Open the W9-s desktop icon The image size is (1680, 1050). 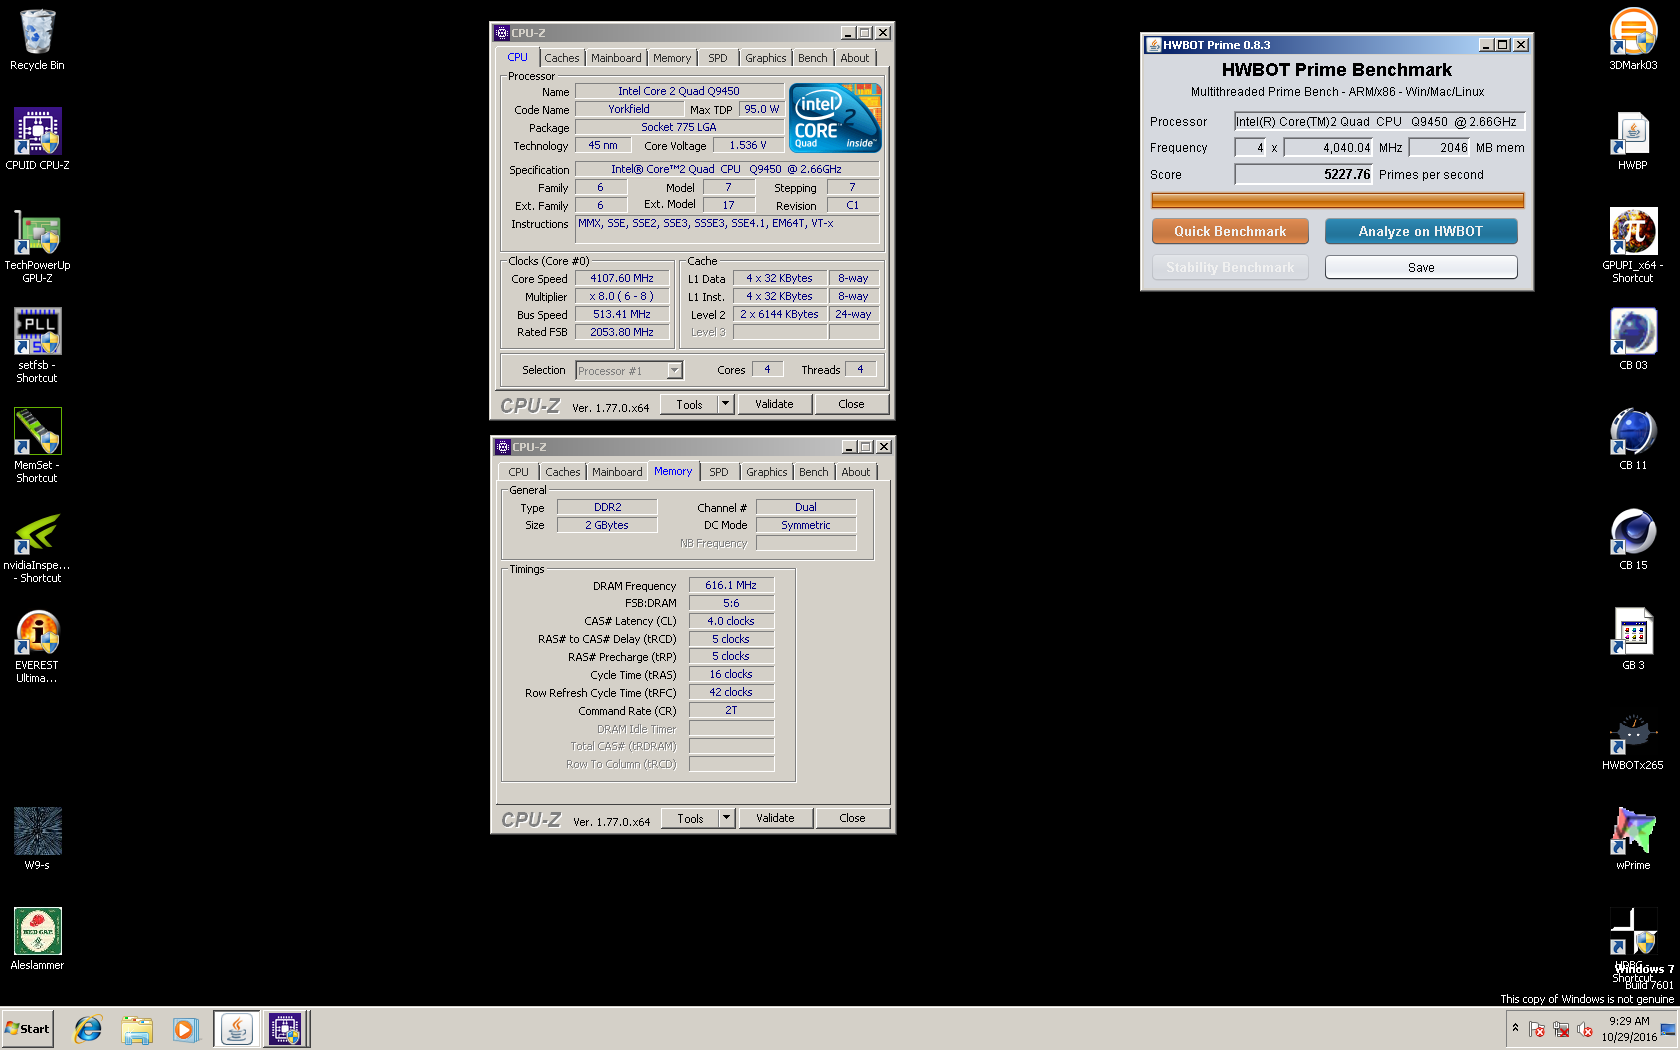point(37,839)
